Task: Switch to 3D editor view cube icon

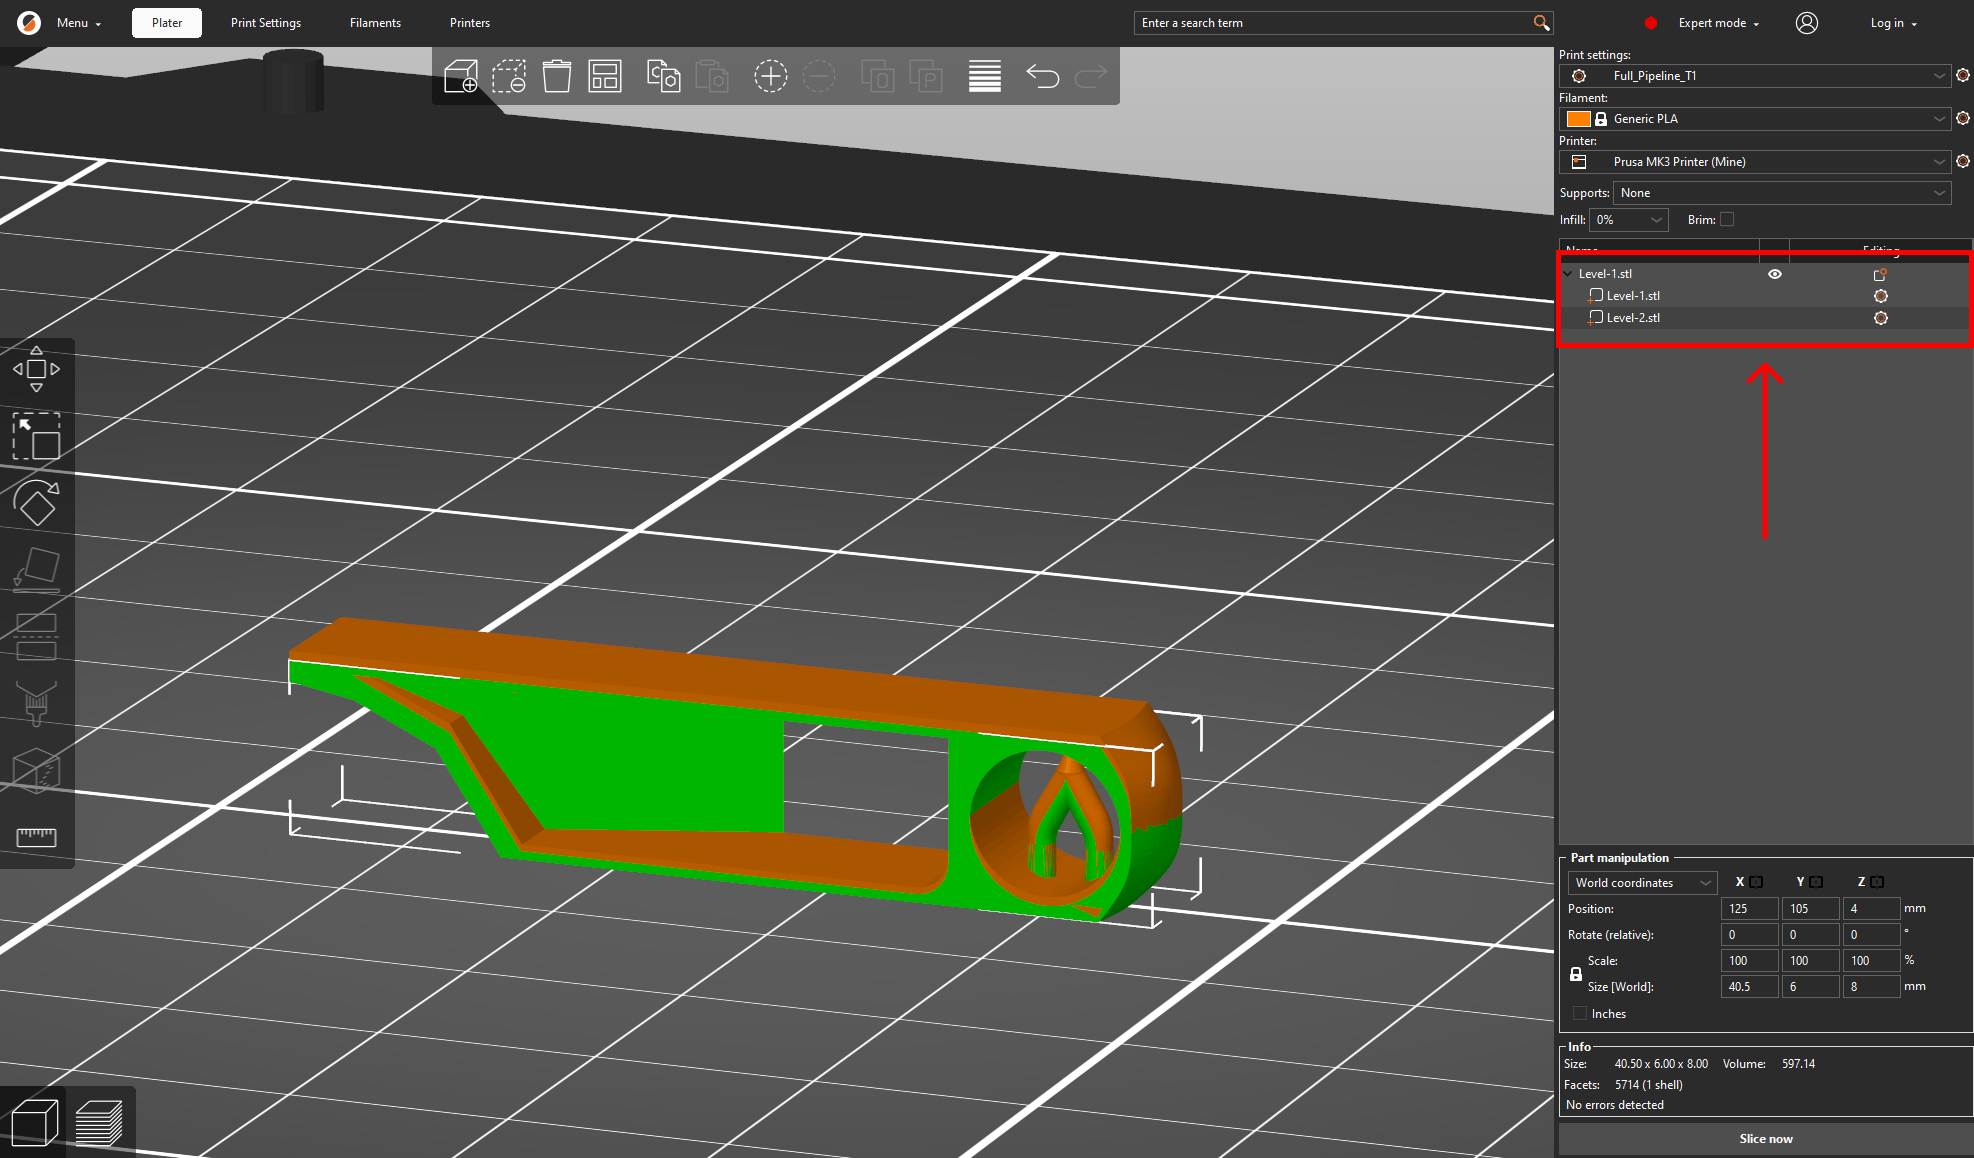Action: point(34,1122)
